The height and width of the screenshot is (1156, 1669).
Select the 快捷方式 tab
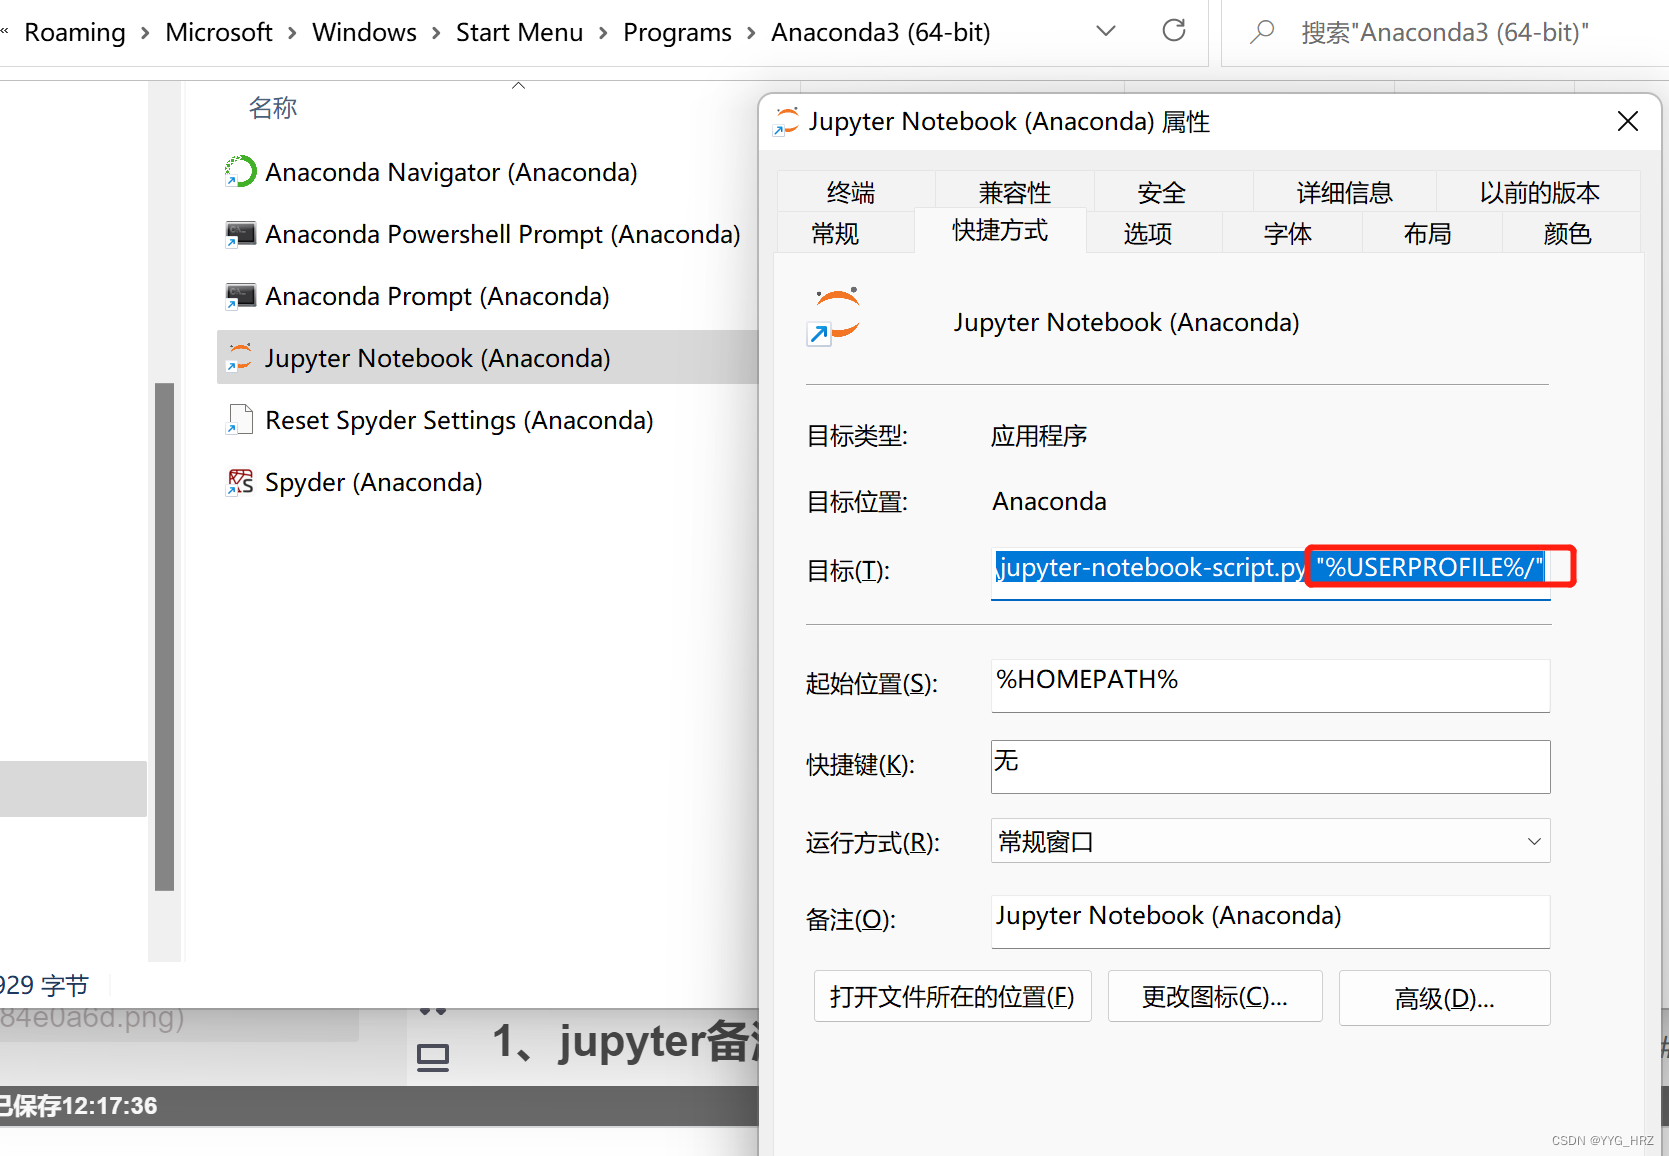coord(1000,230)
